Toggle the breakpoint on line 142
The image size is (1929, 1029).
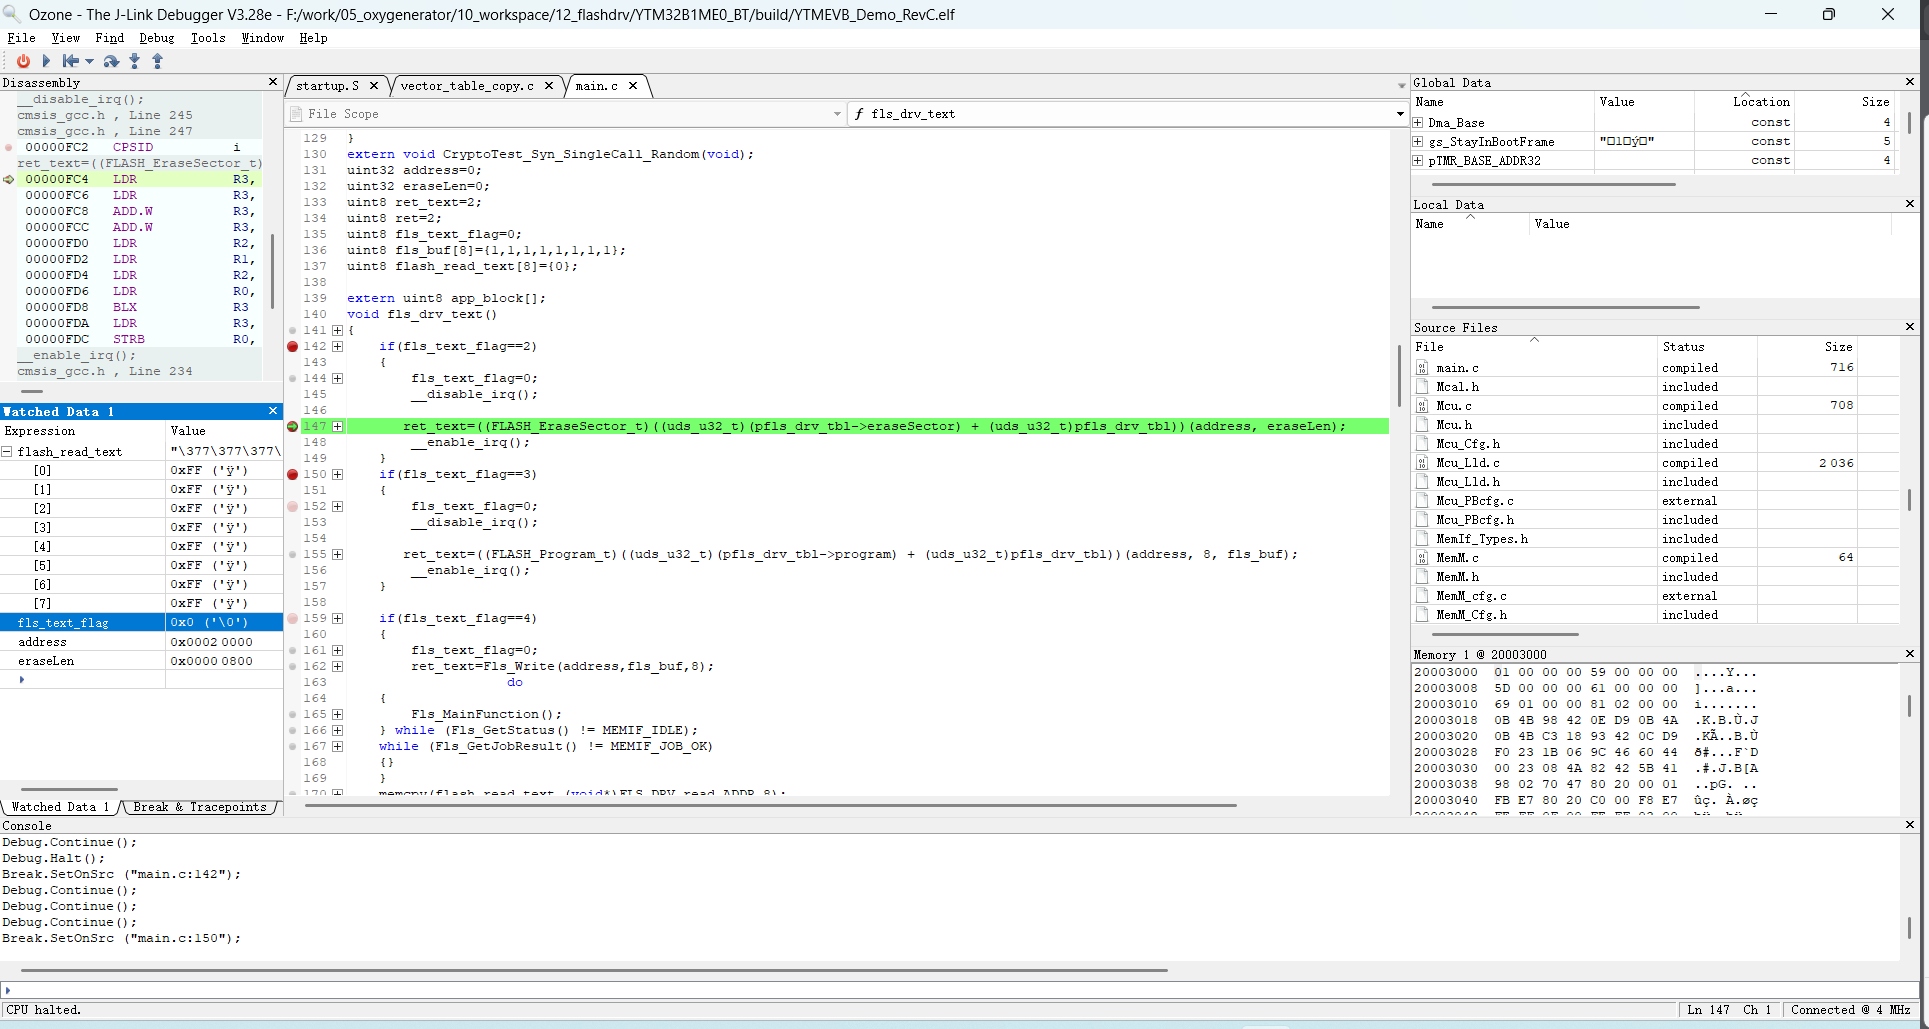pyautogui.click(x=293, y=347)
